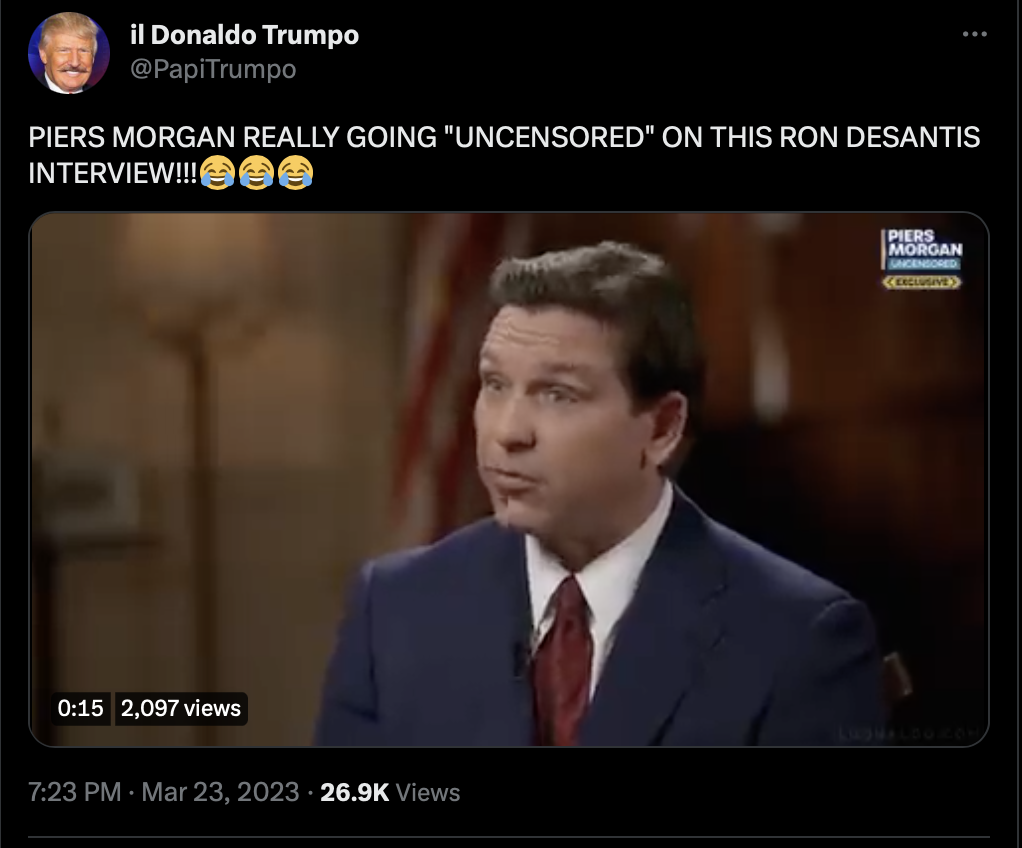
Task: Click the 2,097 views video badge
Action: pyautogui.click(x=181, y=708)
